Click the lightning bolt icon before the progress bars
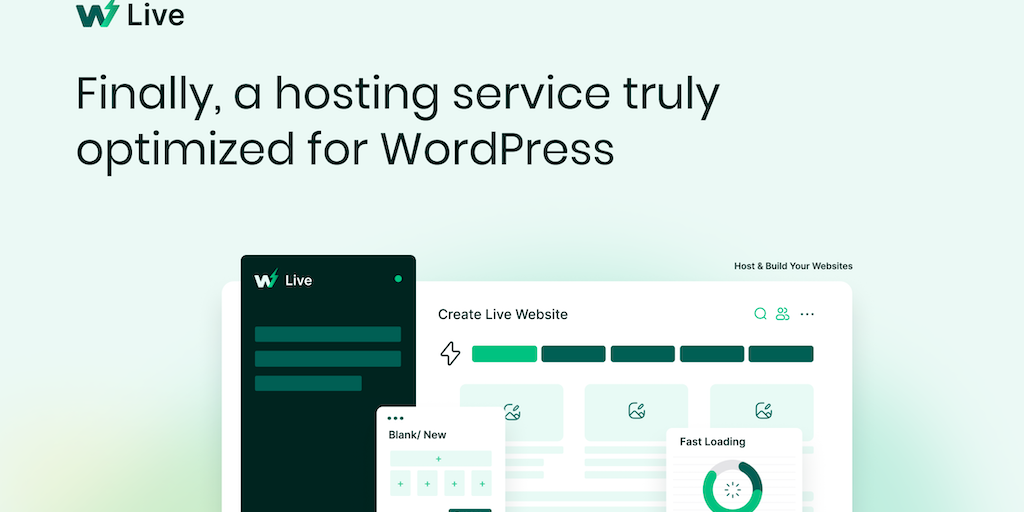The image size is (1024, 512). point(450,353)
